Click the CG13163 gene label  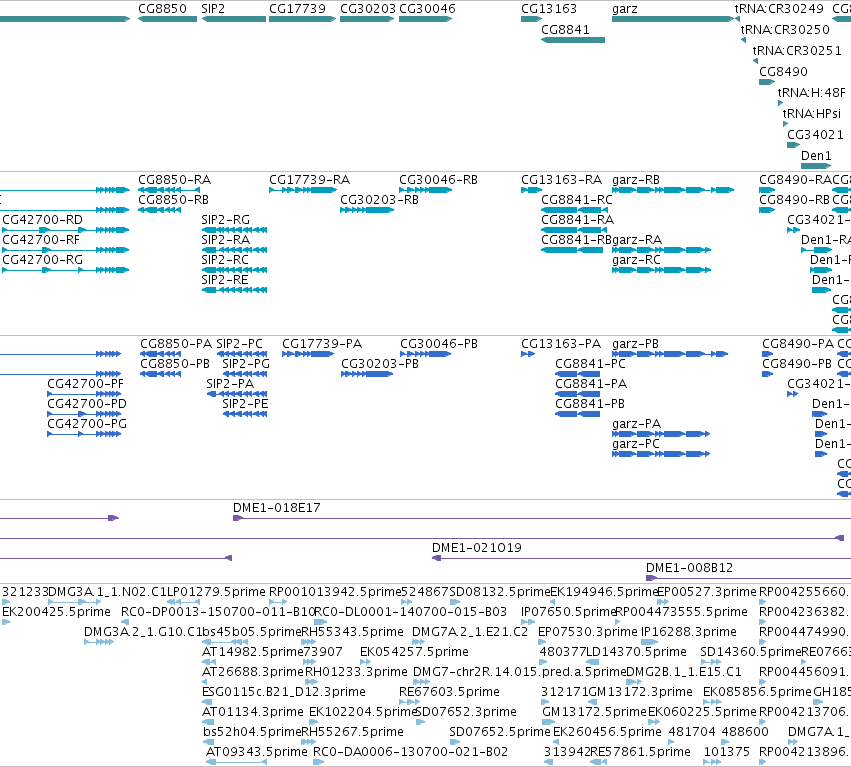549,9
